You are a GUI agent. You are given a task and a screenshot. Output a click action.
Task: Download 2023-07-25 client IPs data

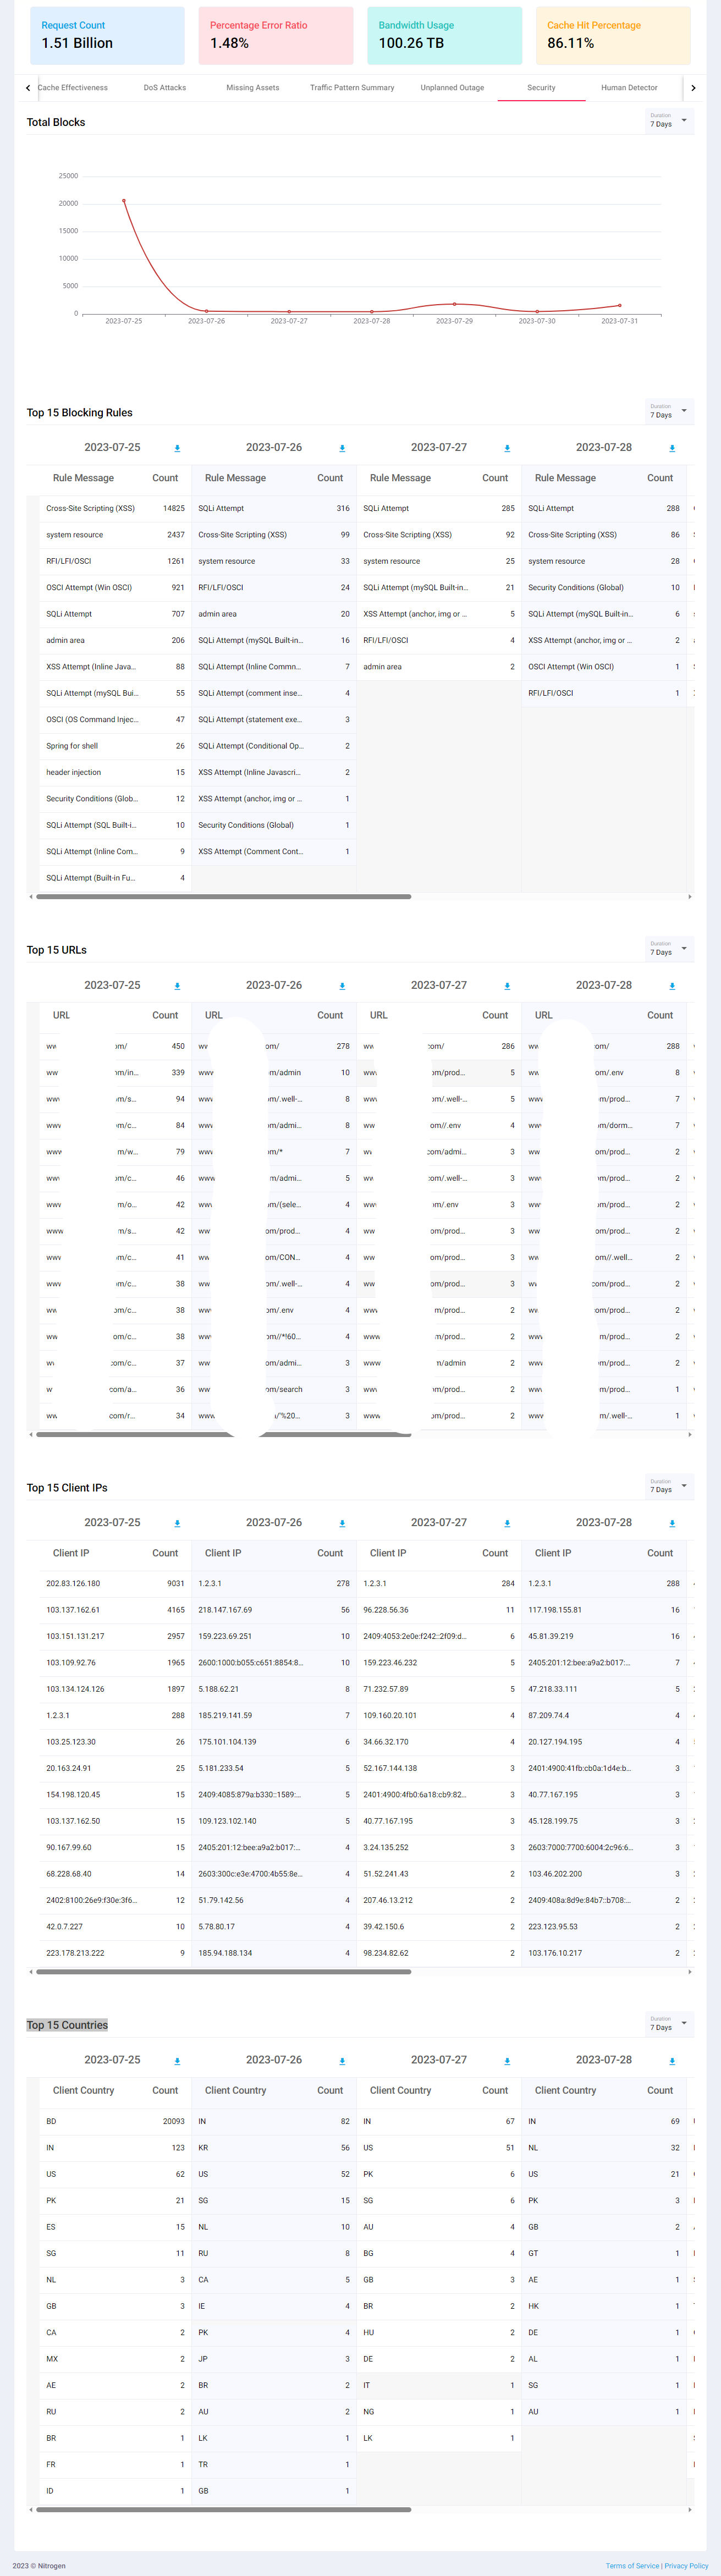[177, 1523]
